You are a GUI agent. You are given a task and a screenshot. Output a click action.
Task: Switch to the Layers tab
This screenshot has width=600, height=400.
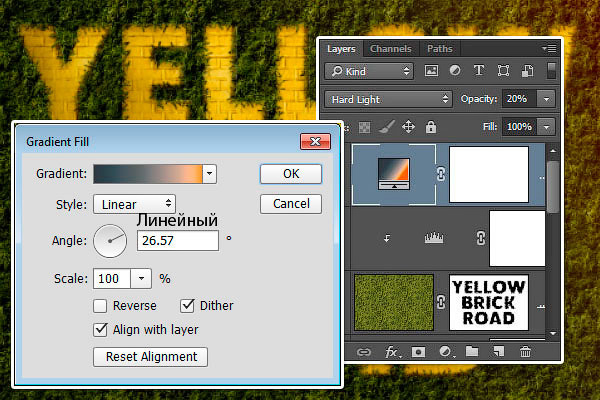341,49
